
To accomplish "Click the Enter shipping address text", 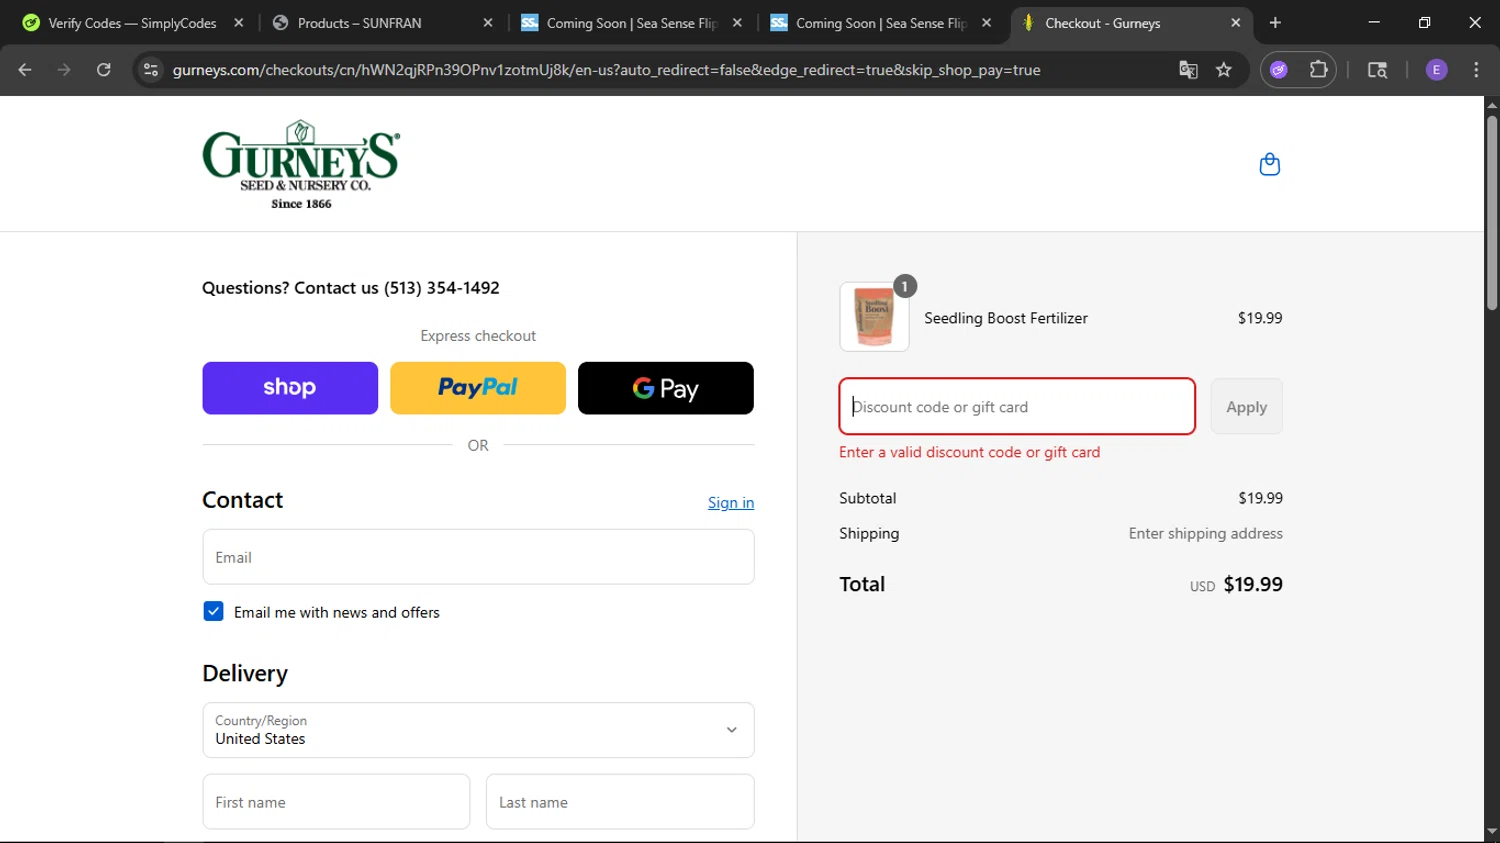I will coord(1206,534).
